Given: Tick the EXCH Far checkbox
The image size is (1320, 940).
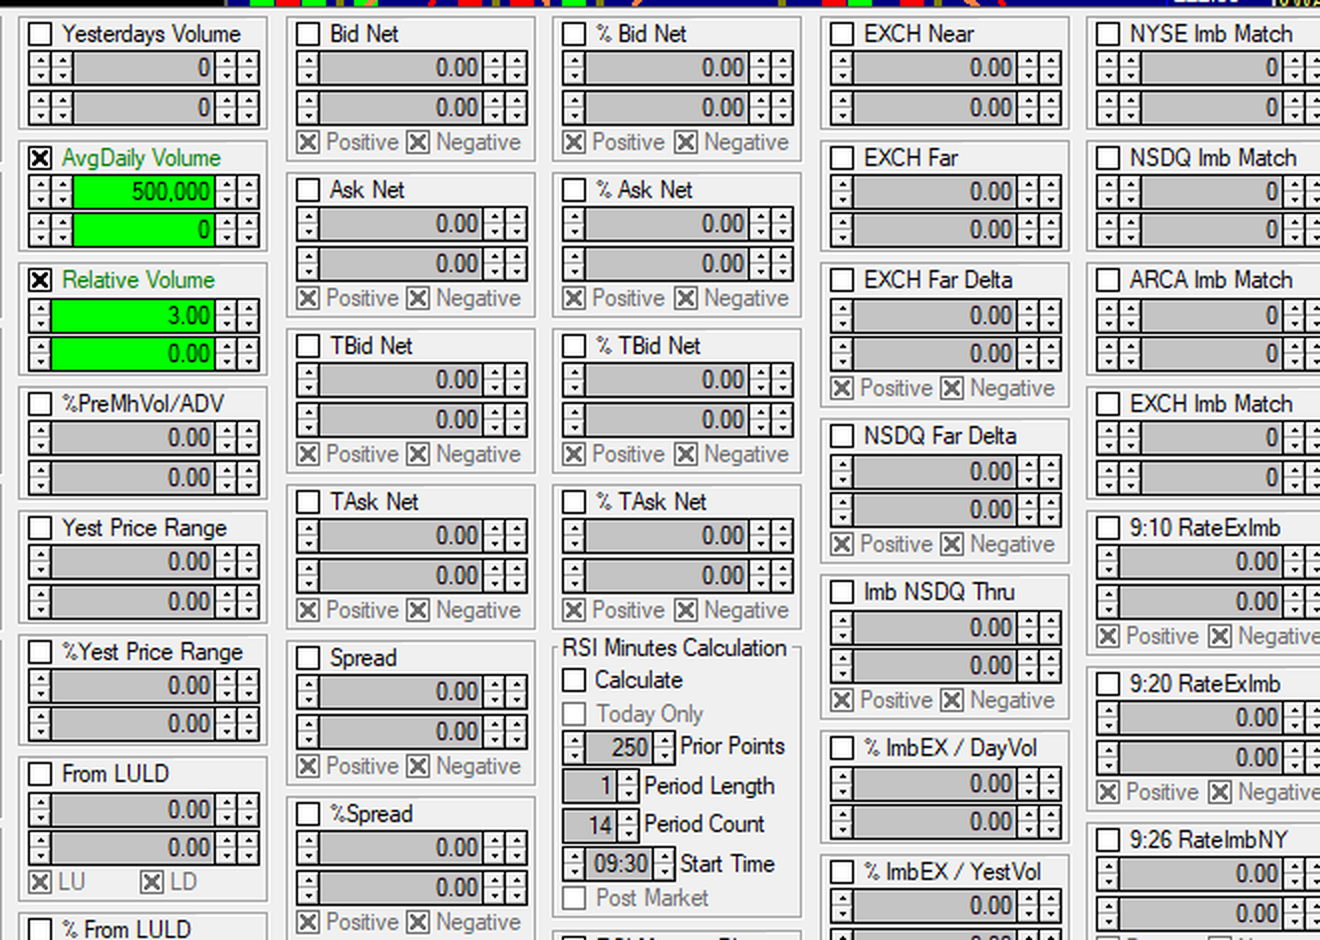Looking at the screenshot, I should (x=842, y=158).
